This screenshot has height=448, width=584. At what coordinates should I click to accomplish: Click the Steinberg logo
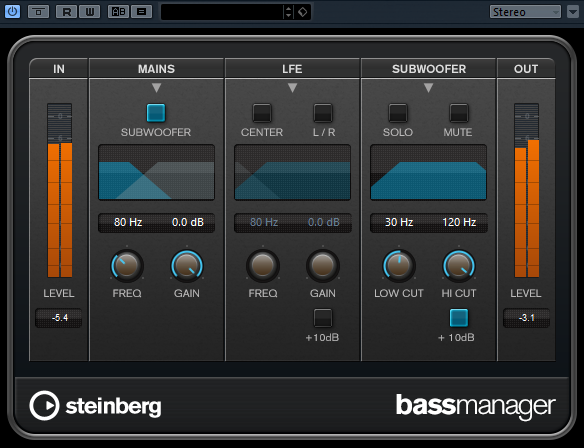point(95,406)
